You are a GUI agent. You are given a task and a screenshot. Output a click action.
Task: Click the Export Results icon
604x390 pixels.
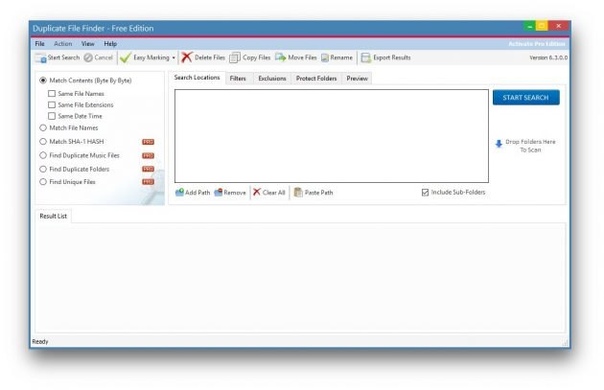(366, 58)
